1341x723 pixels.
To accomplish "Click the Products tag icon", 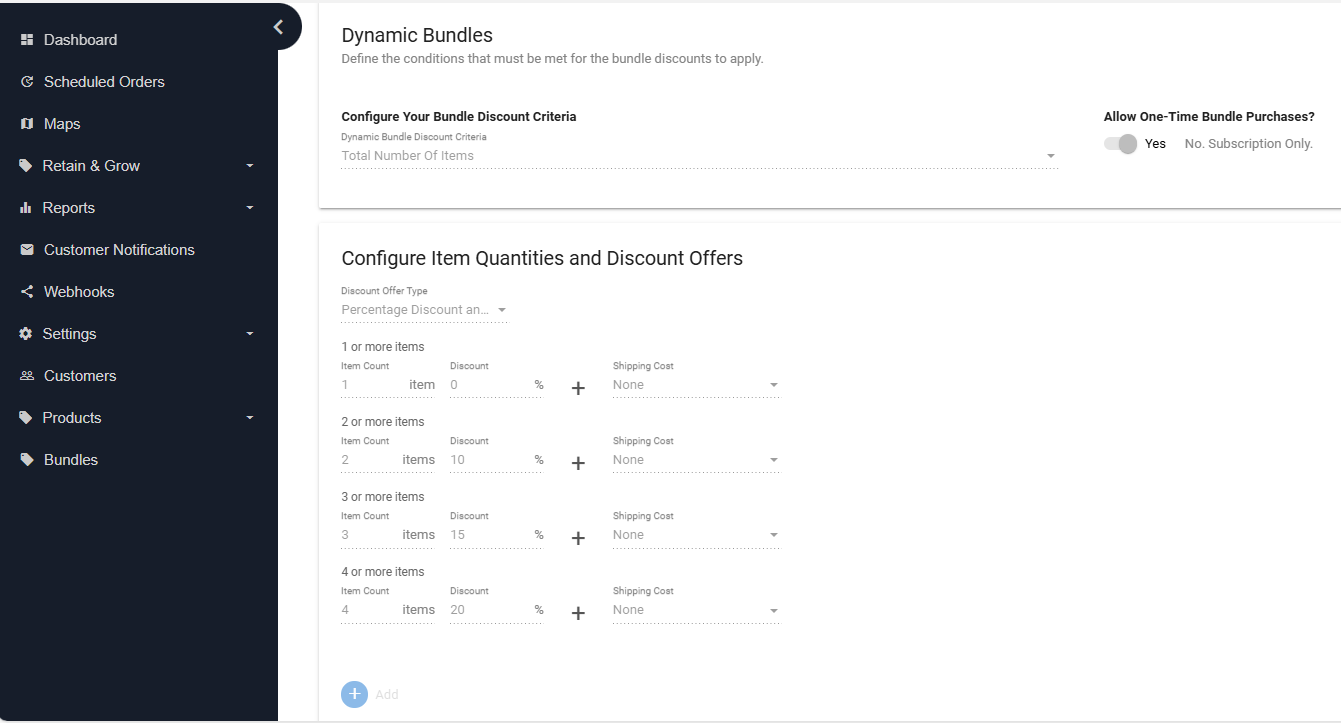I will 26,418.
